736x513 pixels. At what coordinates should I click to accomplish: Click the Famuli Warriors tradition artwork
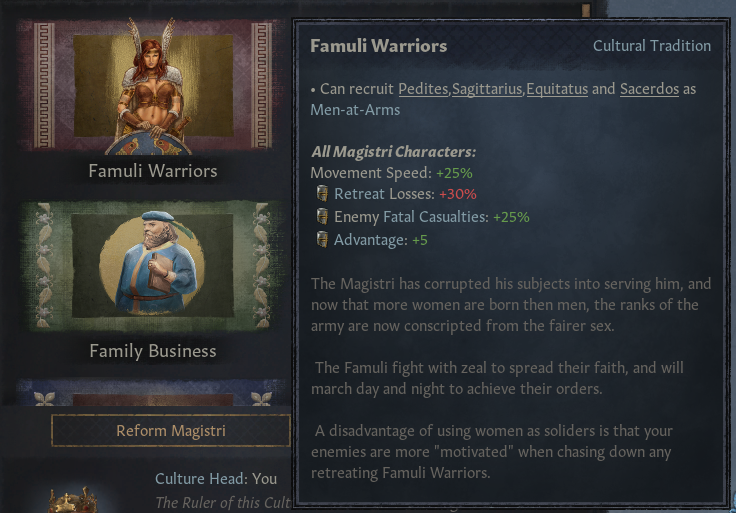pos(153,87)
